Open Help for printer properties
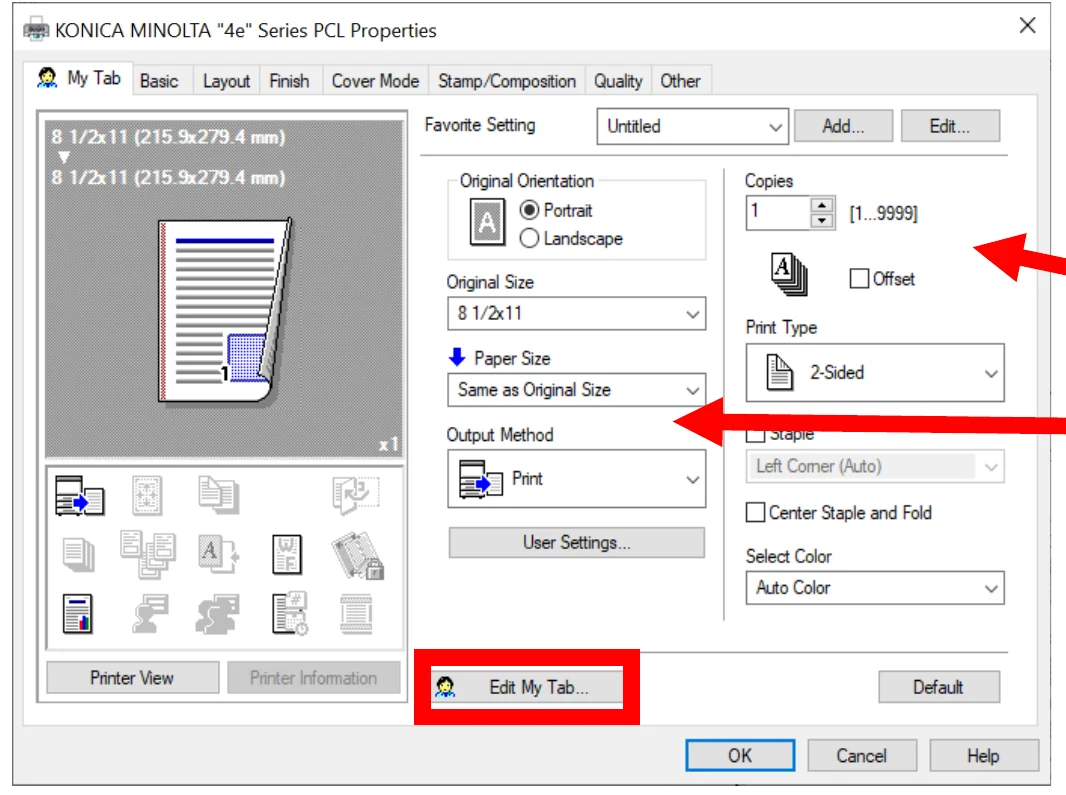Screen dimensions: 1066x795 pos(984,756)
